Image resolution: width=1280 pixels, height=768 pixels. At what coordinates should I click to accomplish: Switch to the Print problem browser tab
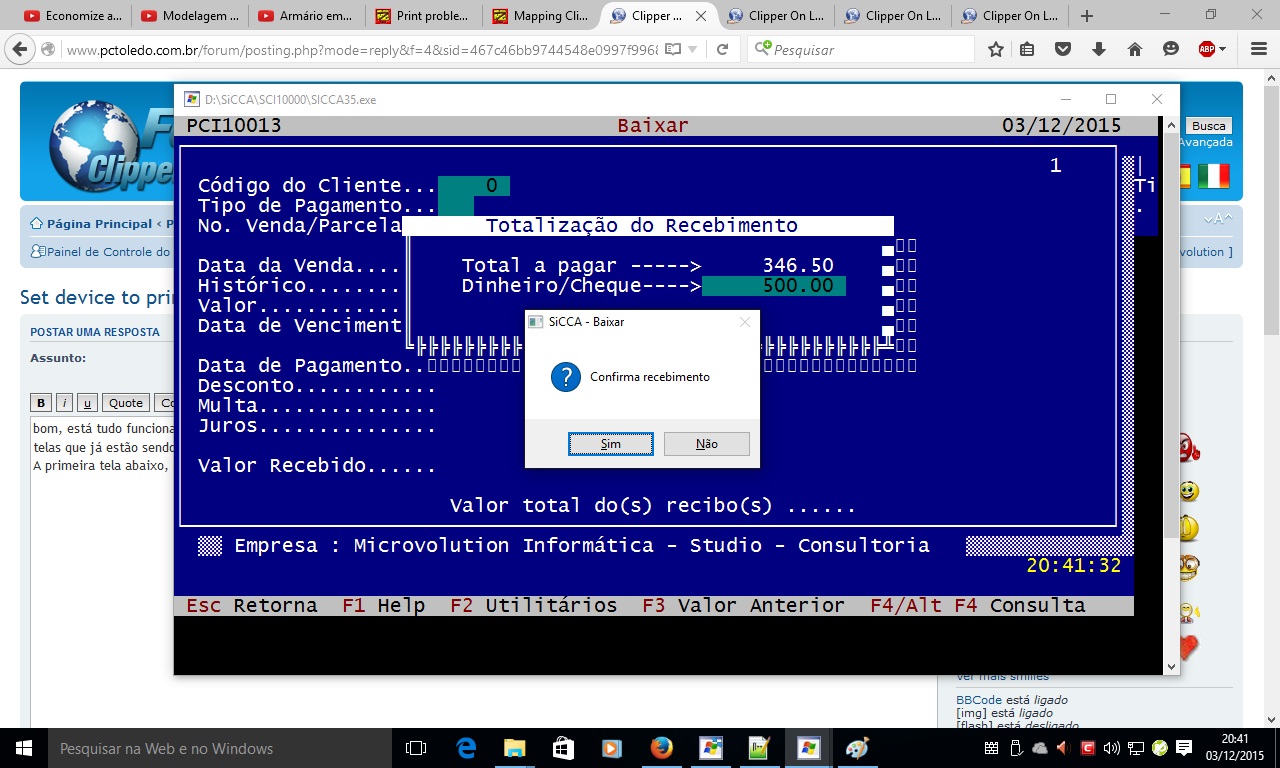point(422,16)
